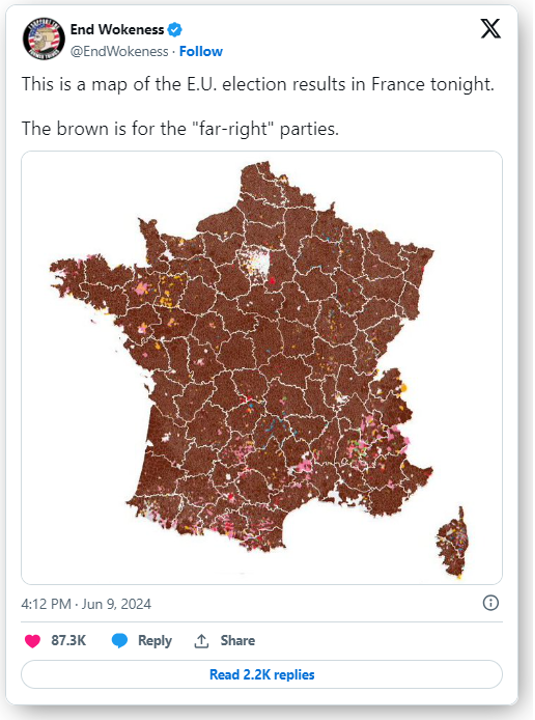The width and height of the screenshot is (535, 720).
Task: Click the "far-right" parties text line
Action: pos(180,129)
